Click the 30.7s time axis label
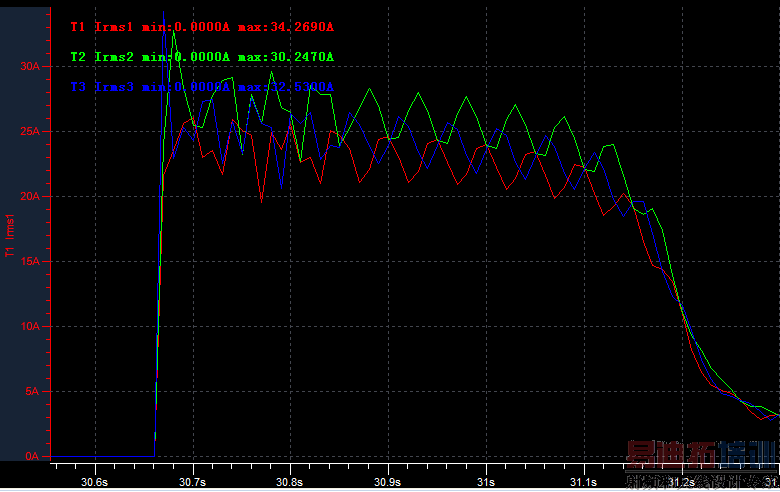This screenshot has height=492, width=780. pyautogui.click(x=193, y=482)
